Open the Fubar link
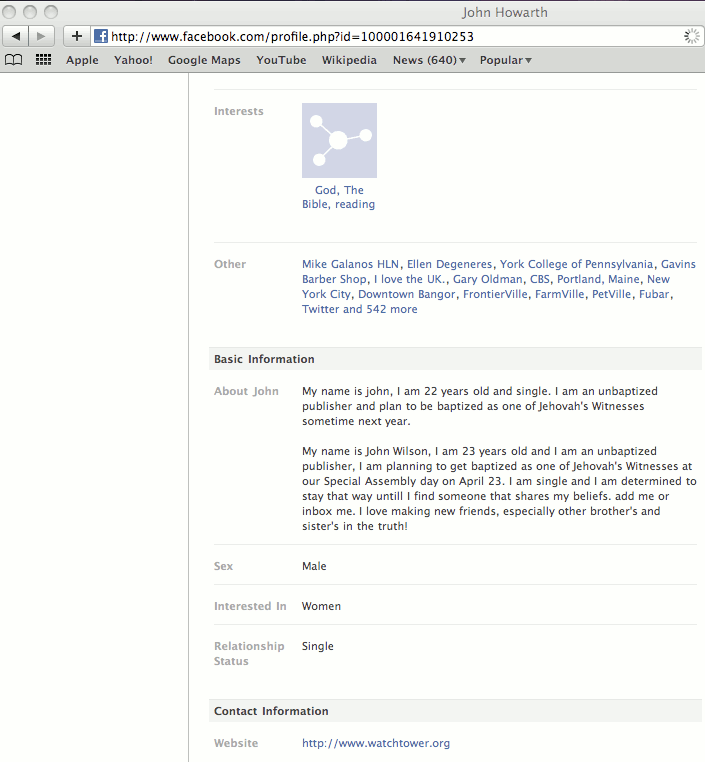The height and width of the screenshot is (762, 705). [x=654, y=294]
